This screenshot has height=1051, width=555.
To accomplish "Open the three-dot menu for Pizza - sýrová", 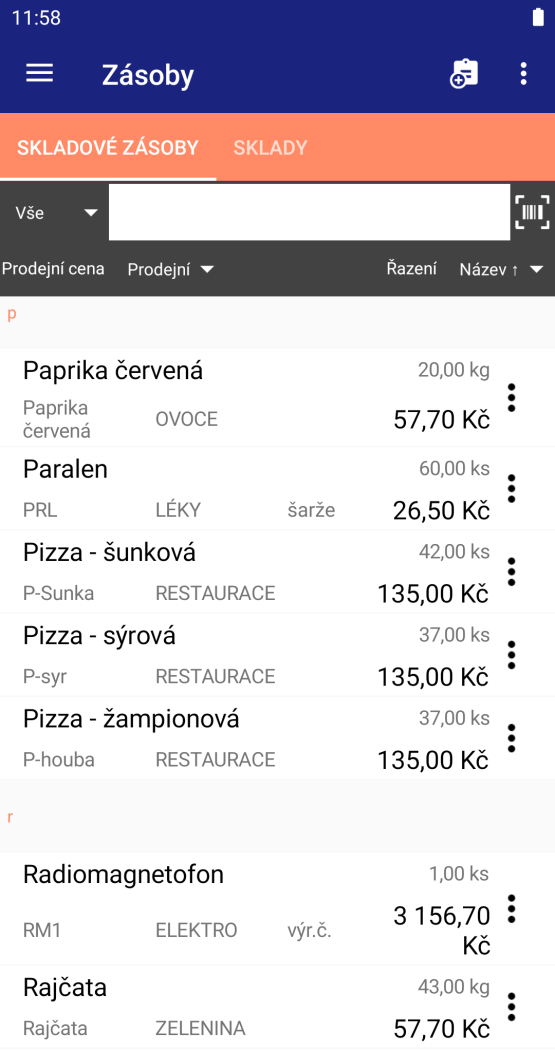I will click(x=511, y=655).
